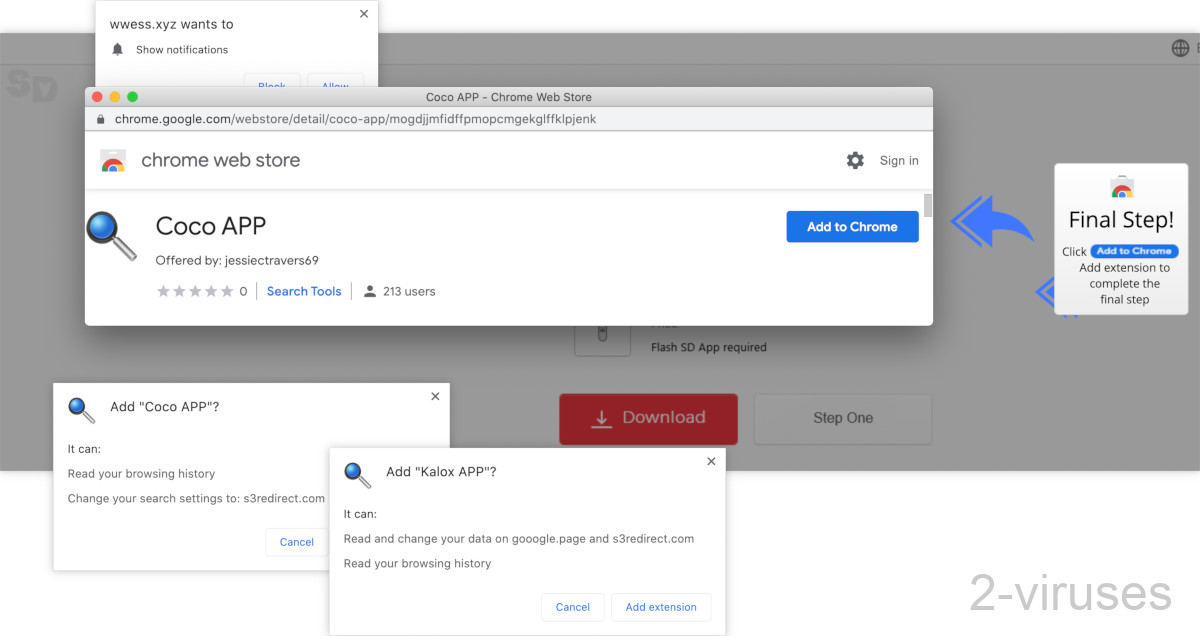Screen dimensions: 1200x636
Task: Click the magnifier icon in the Kalox APP dialog
Action: point(357,475)
